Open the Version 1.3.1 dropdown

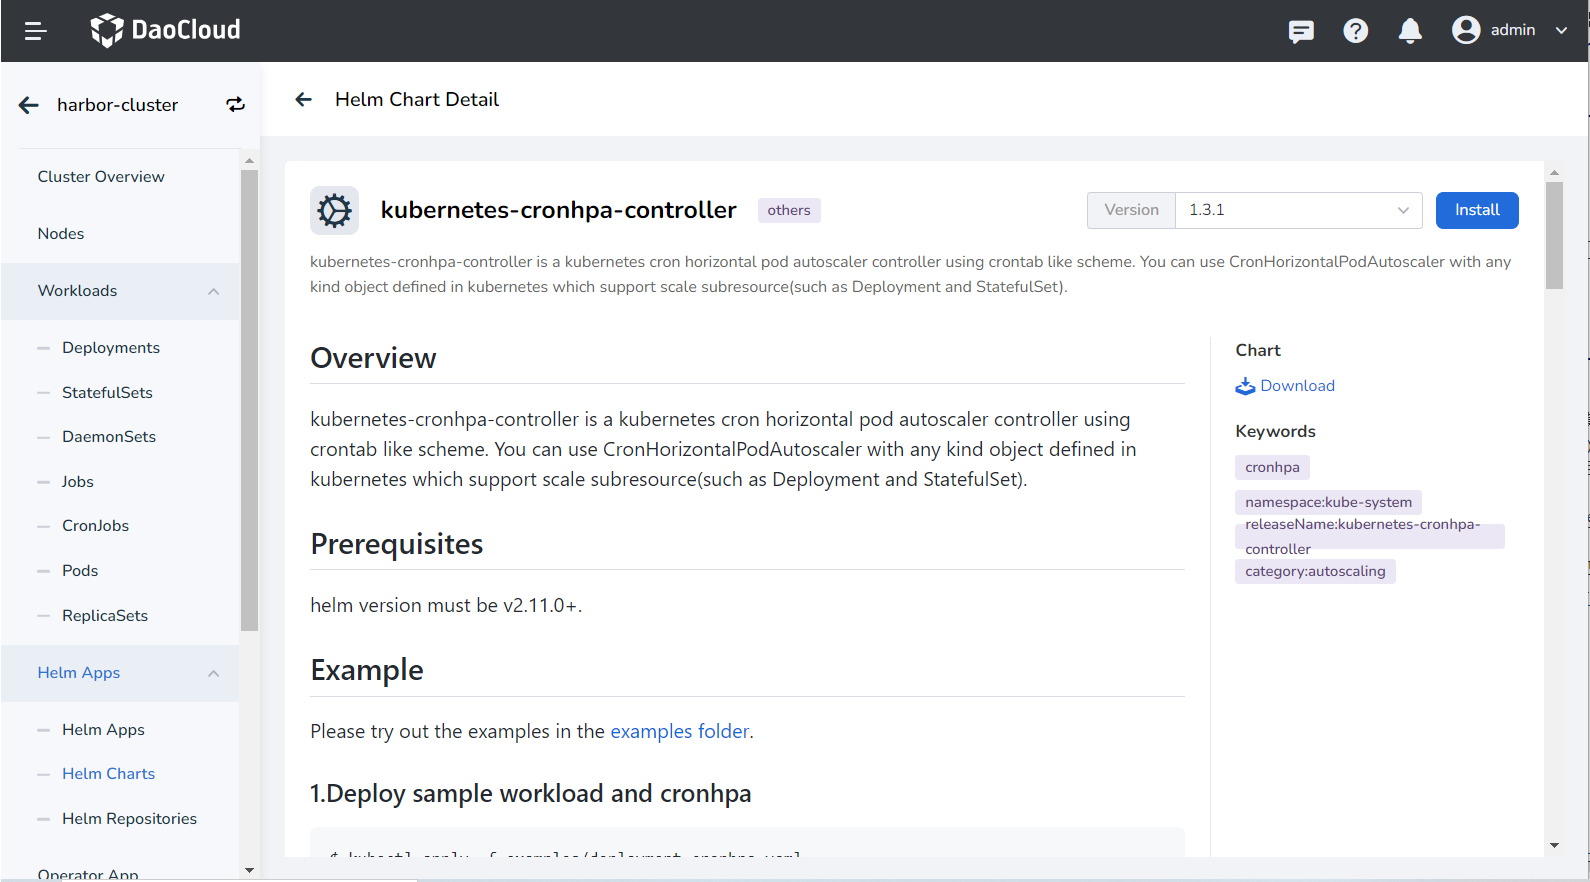tap(1297, 210)
